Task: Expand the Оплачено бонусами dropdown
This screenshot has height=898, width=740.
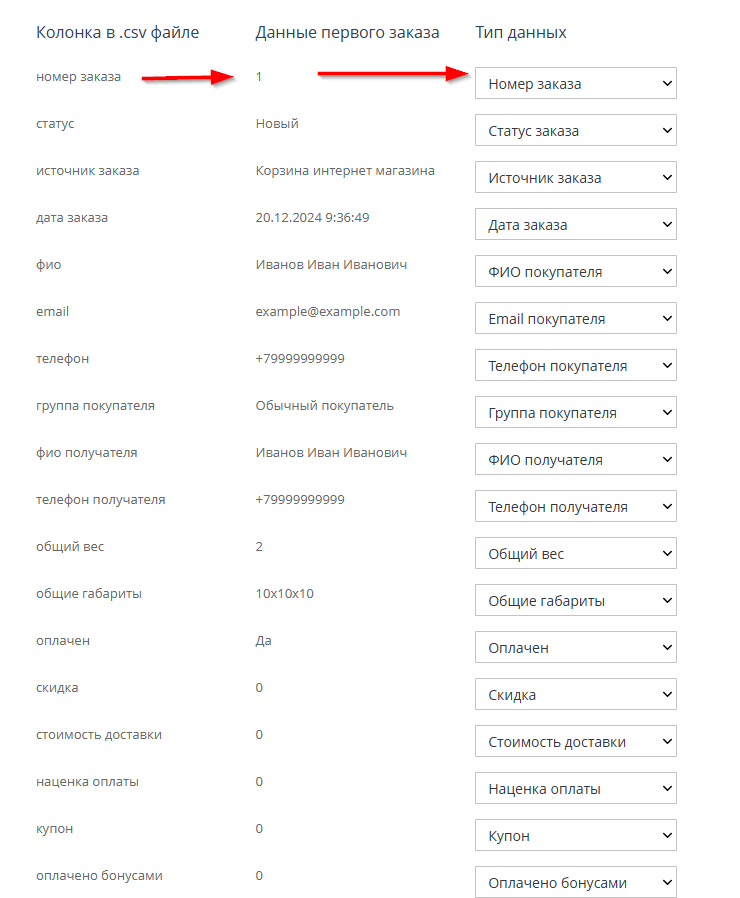Action: [575, 883]
